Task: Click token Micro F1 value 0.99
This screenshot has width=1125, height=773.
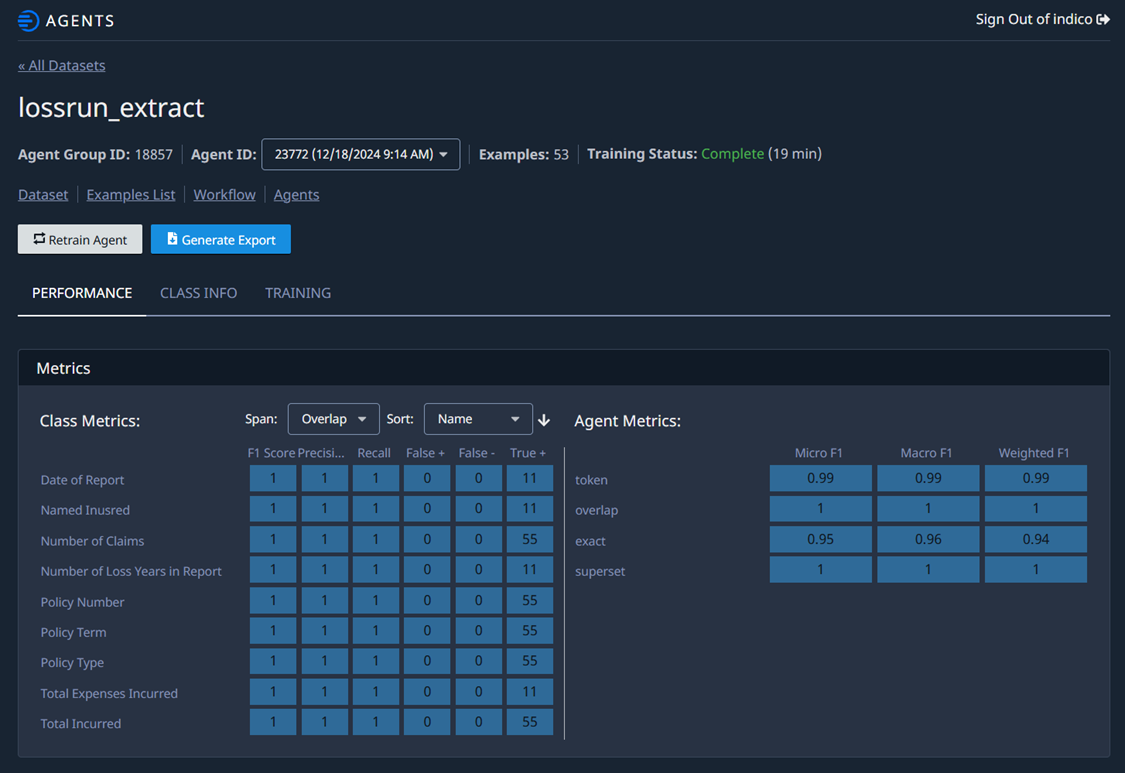Action: point(821,478)
